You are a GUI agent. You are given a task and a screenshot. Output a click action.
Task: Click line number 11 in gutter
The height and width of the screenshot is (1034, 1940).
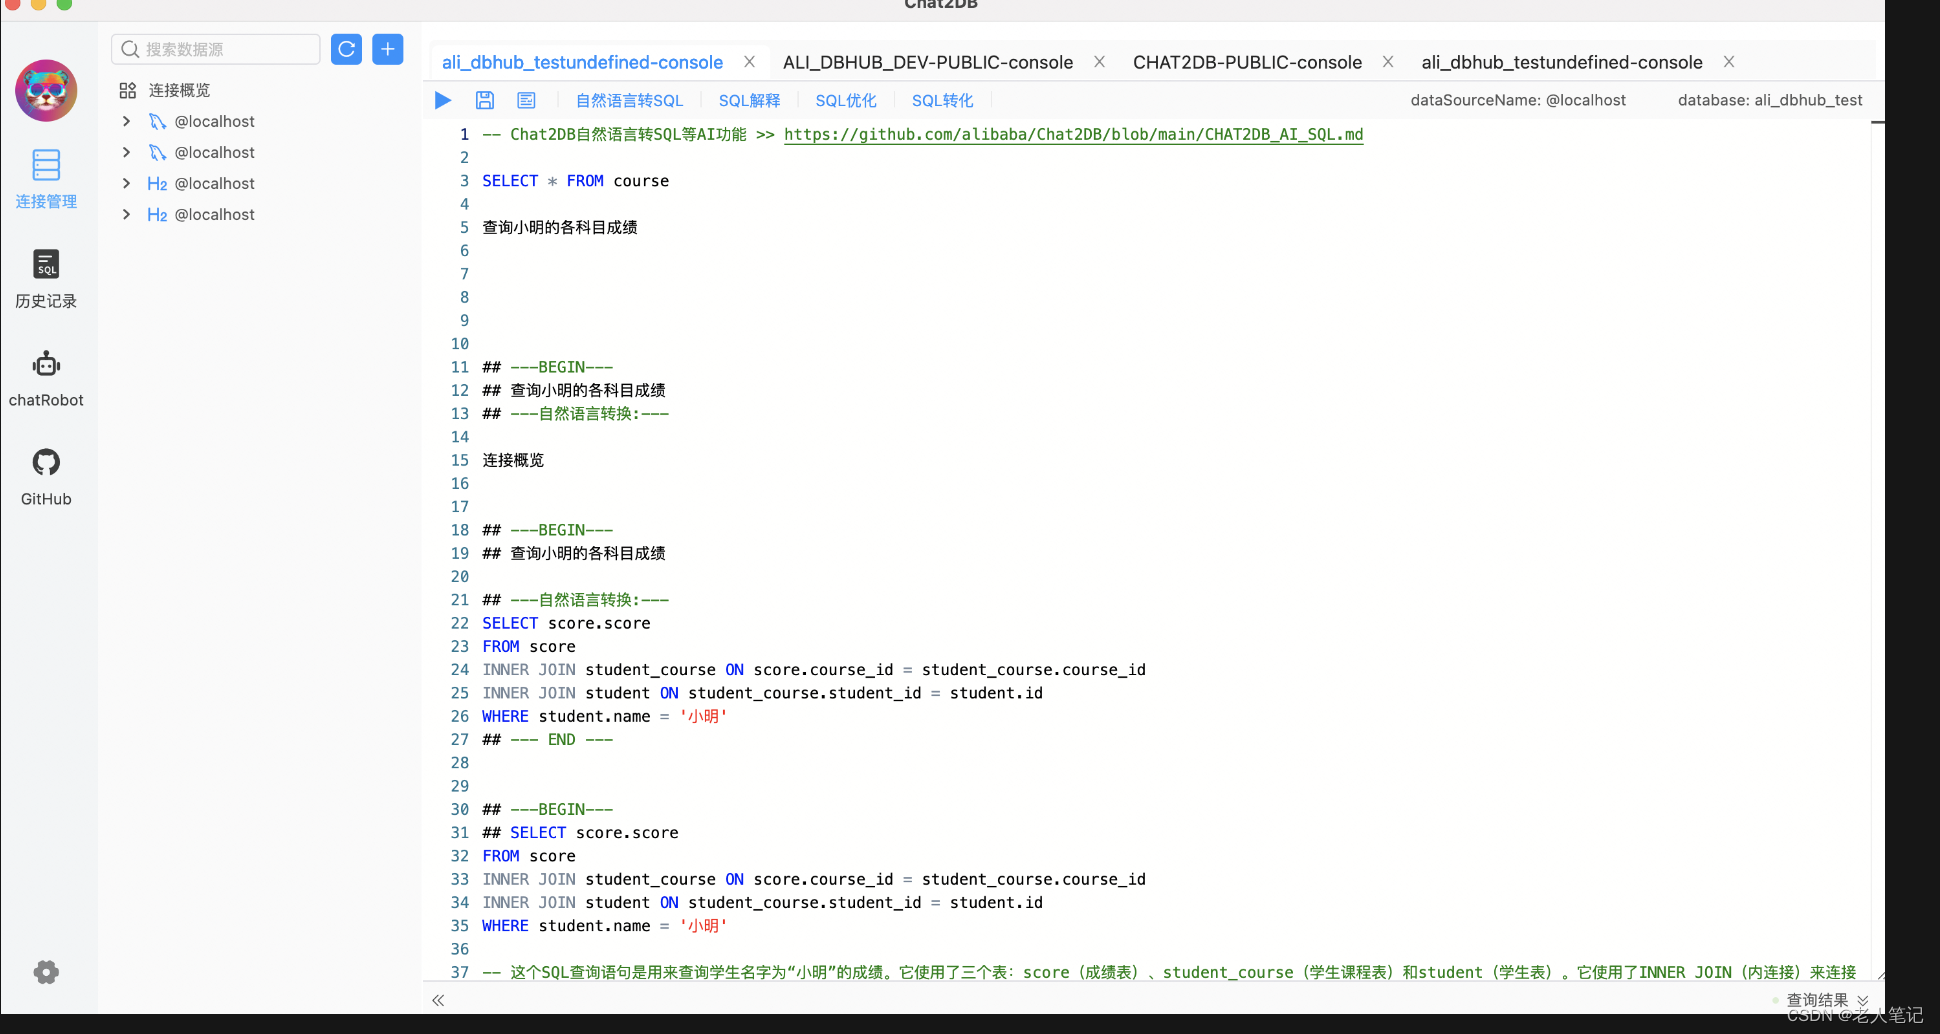click(459, 367)
